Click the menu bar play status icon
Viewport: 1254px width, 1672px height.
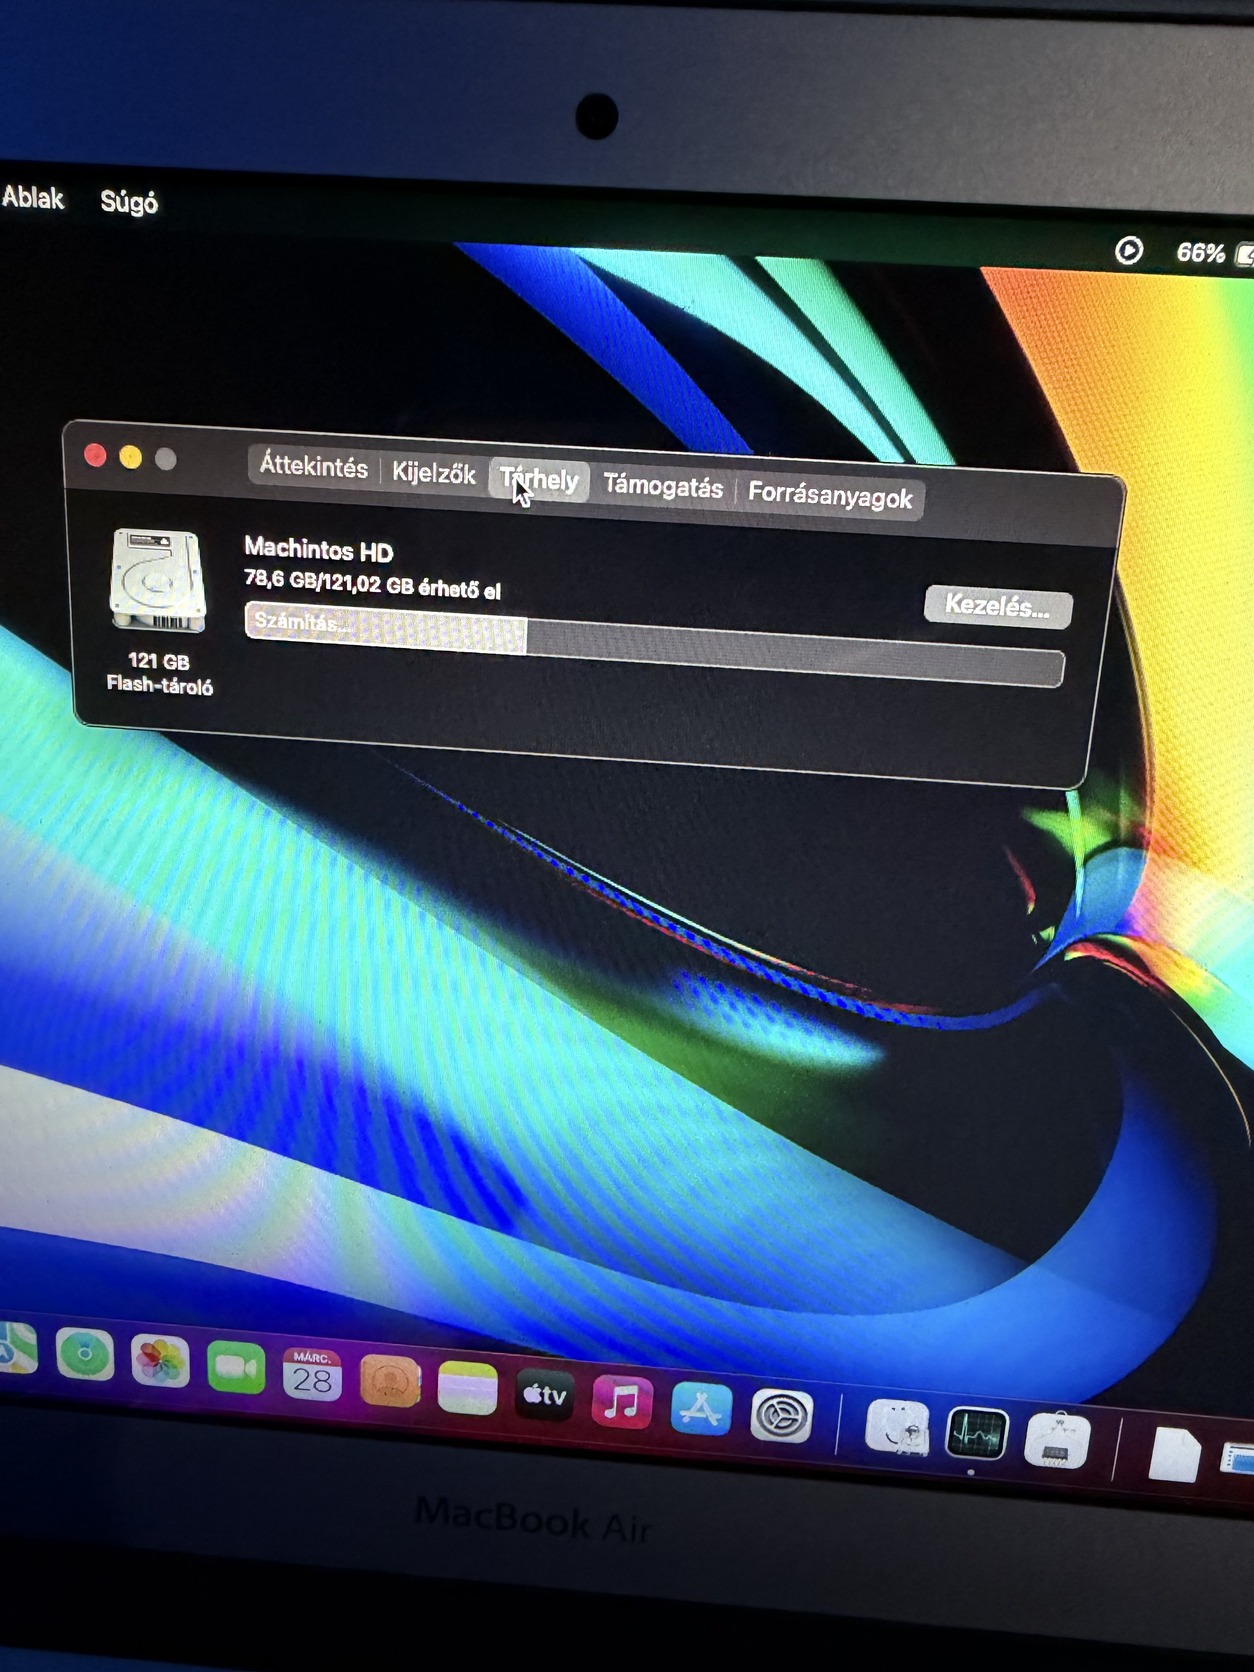(x=1128, y=250)
